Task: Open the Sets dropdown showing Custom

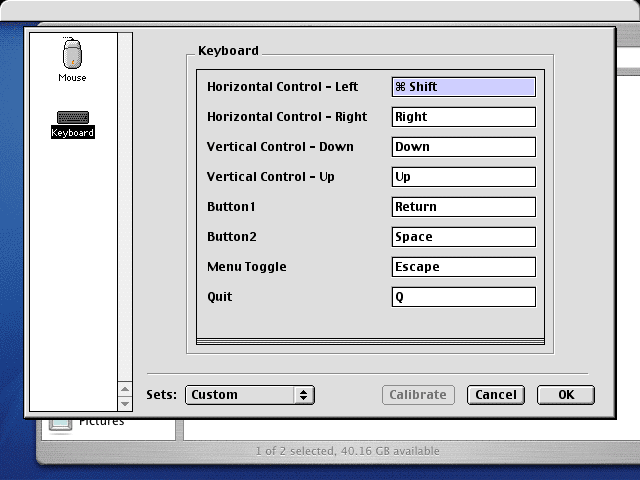Action: click(250, 394)
